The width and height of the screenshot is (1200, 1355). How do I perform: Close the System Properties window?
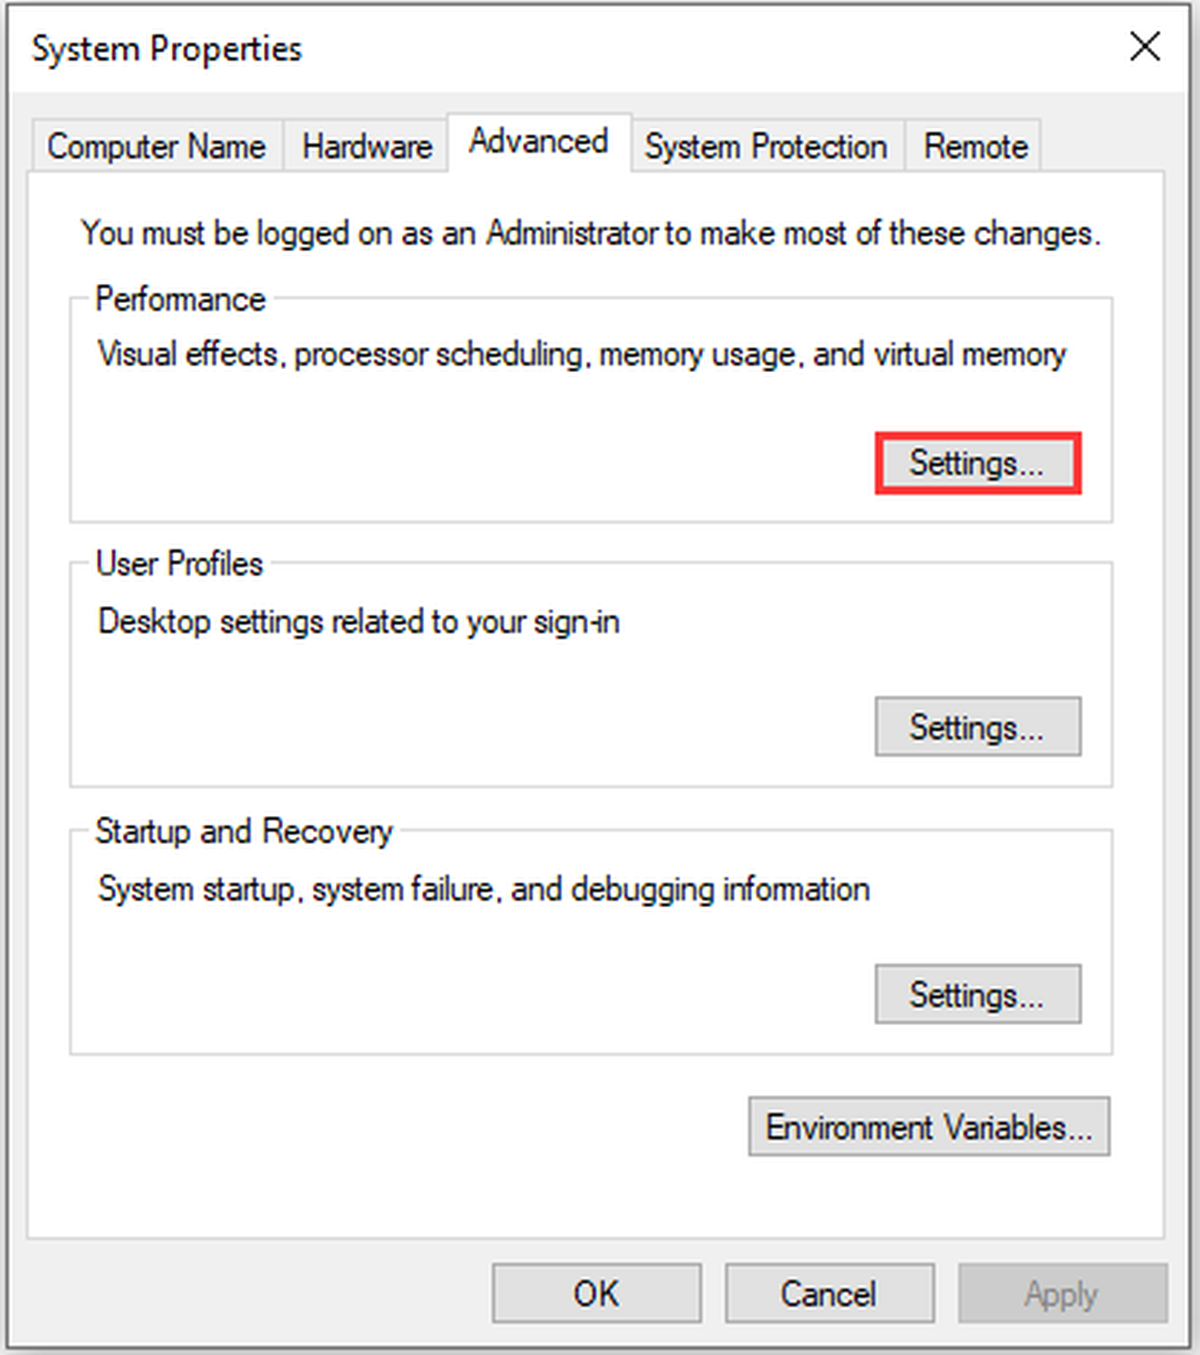tap(1145, 46)
